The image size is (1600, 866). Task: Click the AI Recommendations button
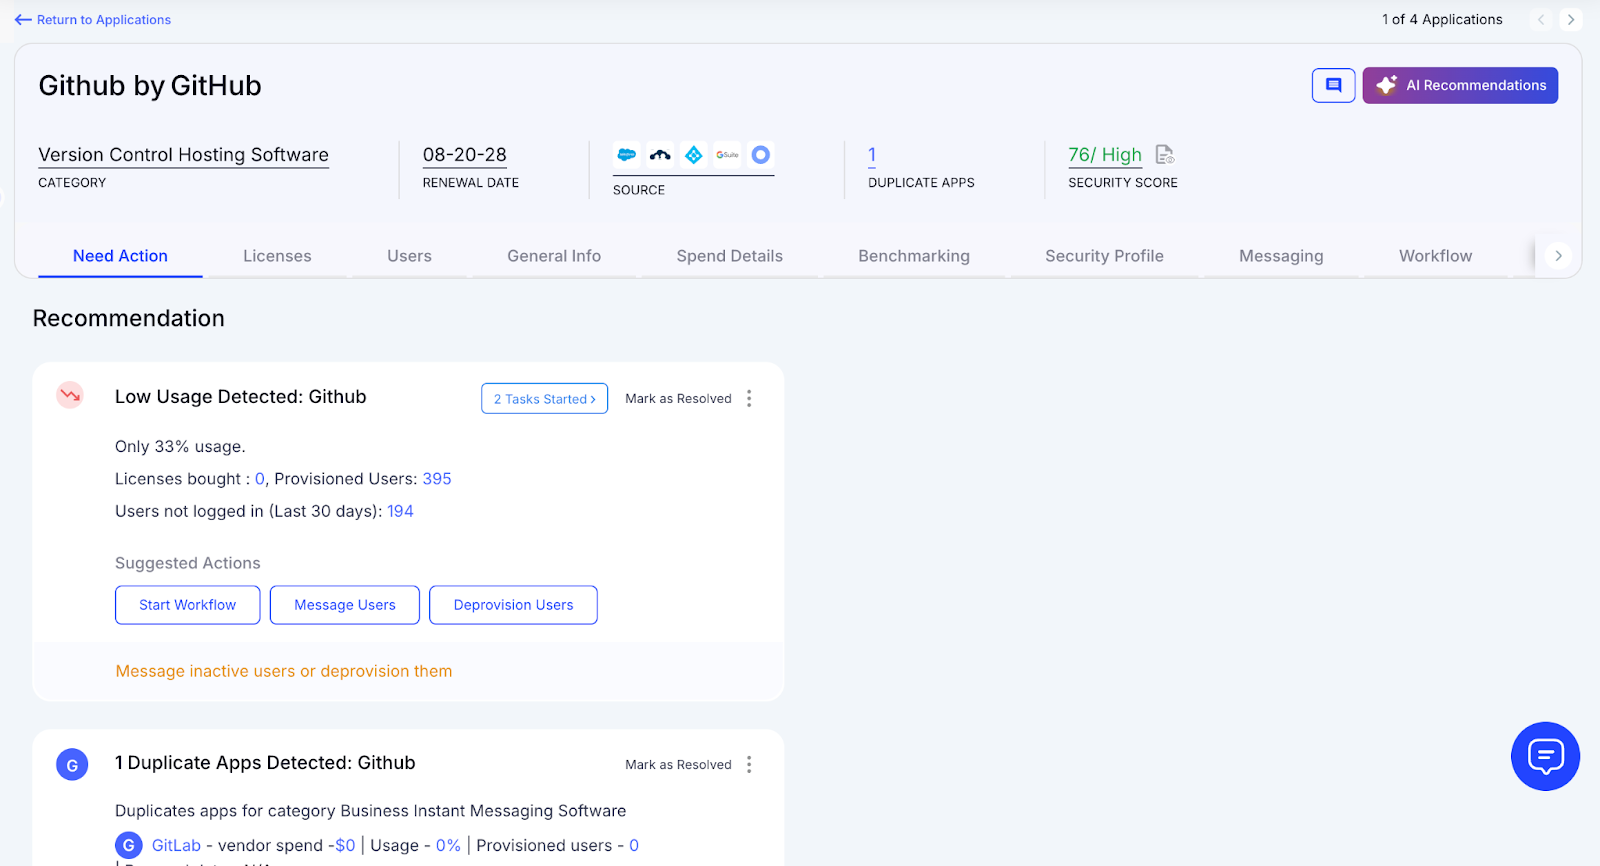(x=1460, y=85)
